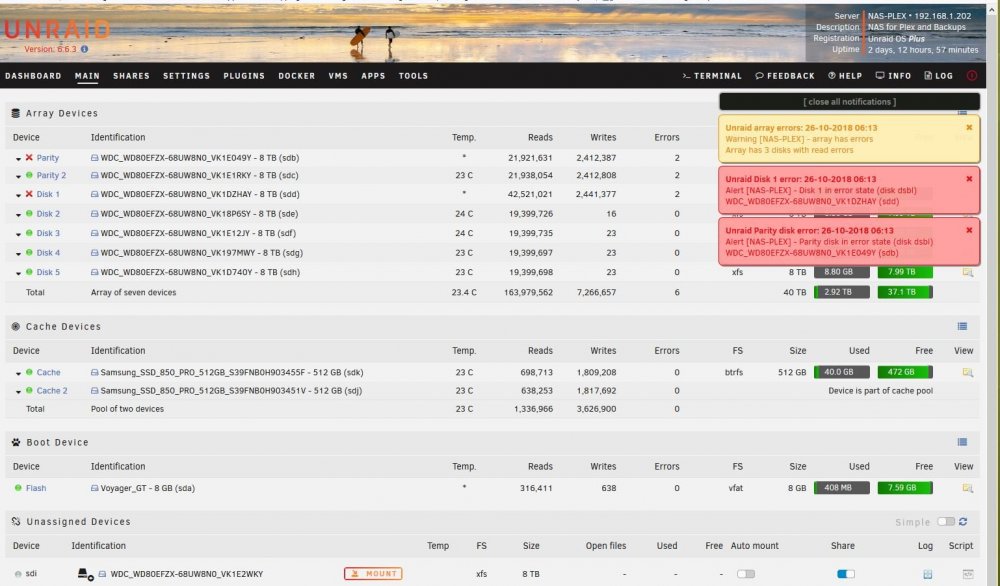Click the Mount button for sdi

pyautogui.click(x=373, y=574)
